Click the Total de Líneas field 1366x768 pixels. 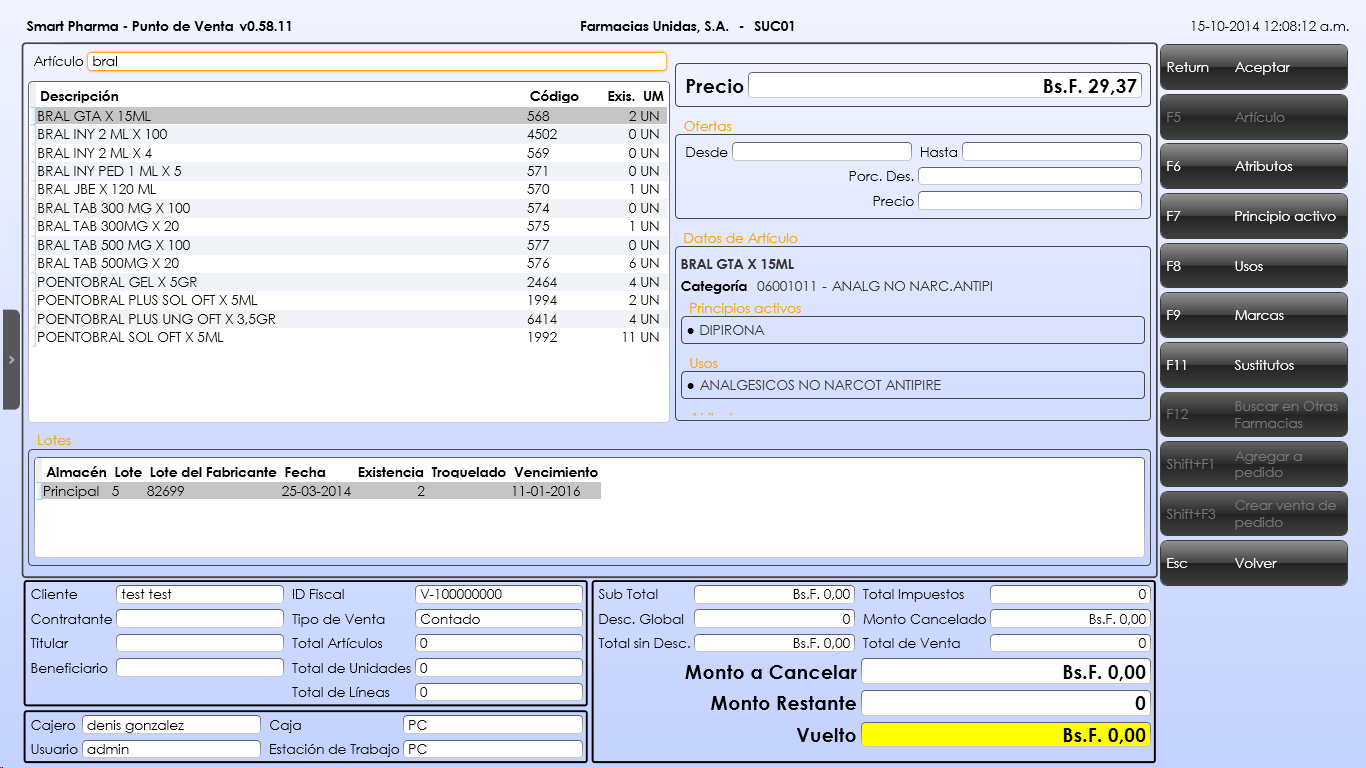pyautogui.click(x=499, y=692)
